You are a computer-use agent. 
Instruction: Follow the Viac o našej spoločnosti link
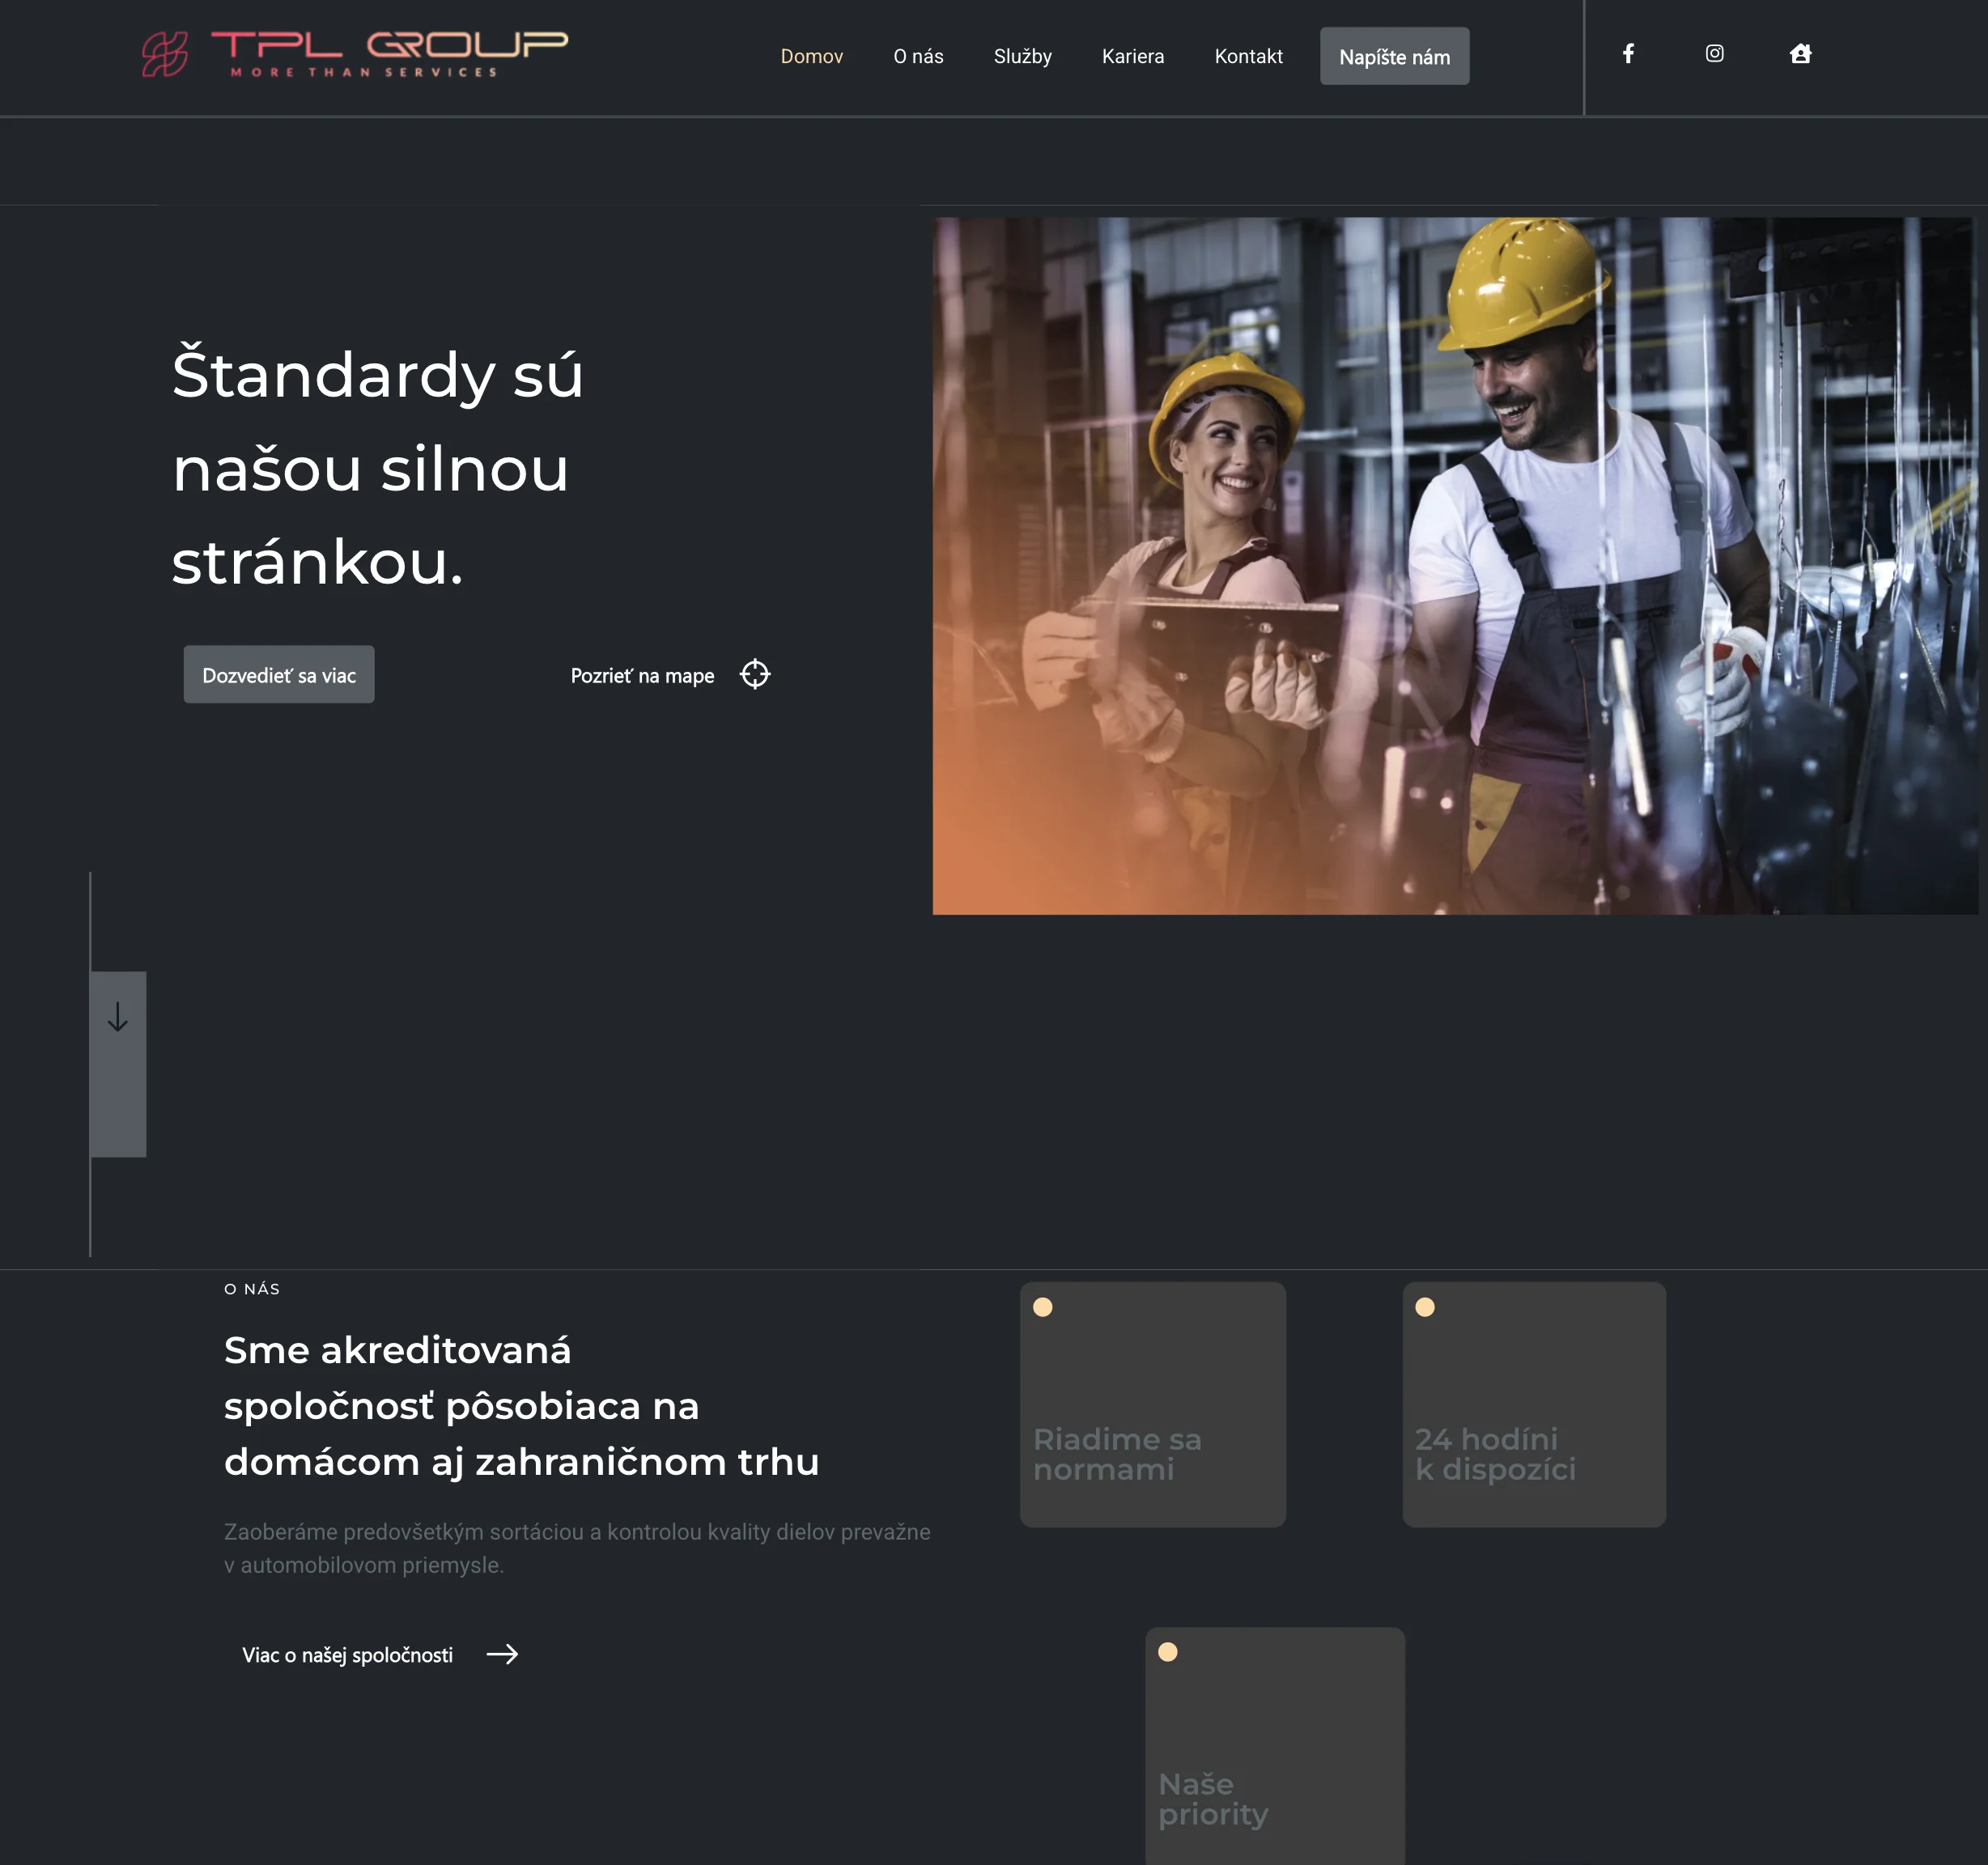point(347,1655)
